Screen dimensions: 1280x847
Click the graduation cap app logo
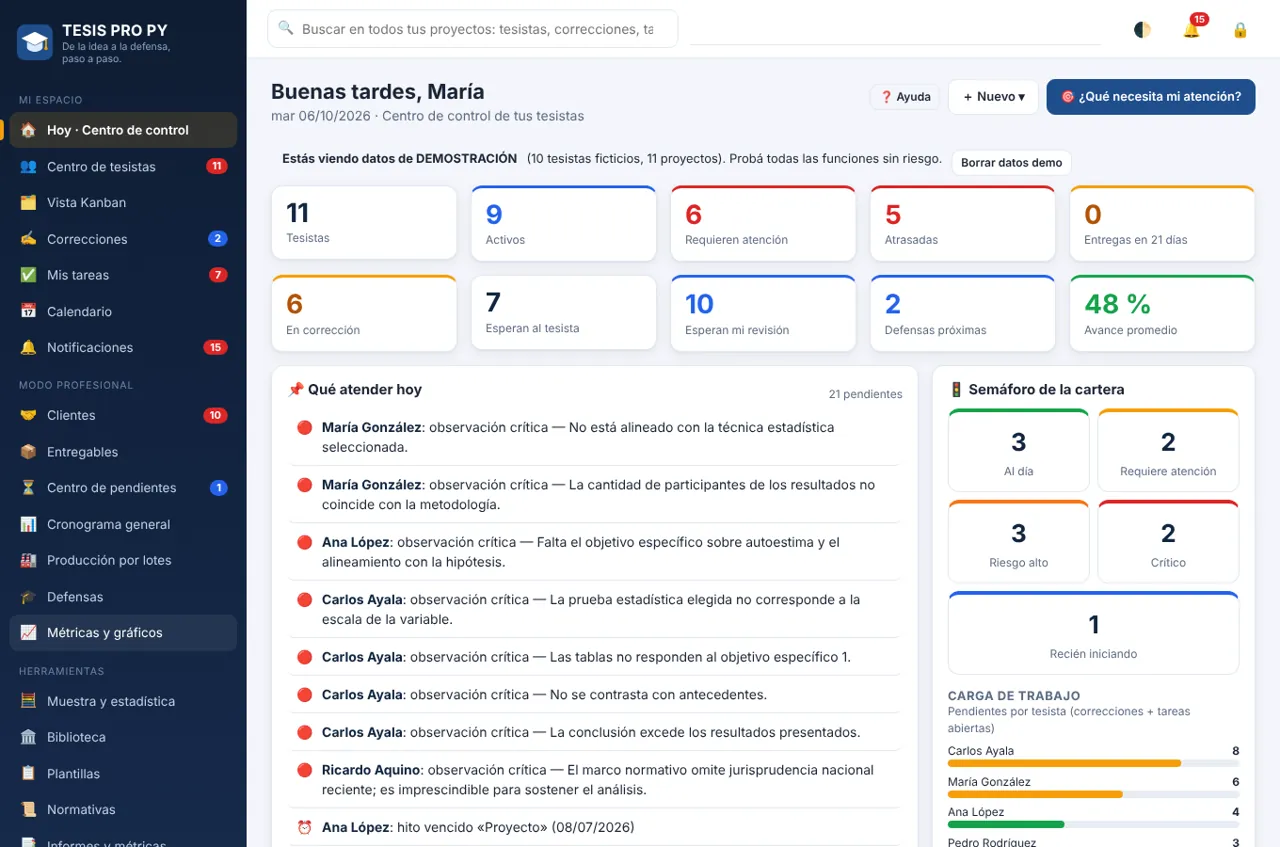[x=35, y=43]
